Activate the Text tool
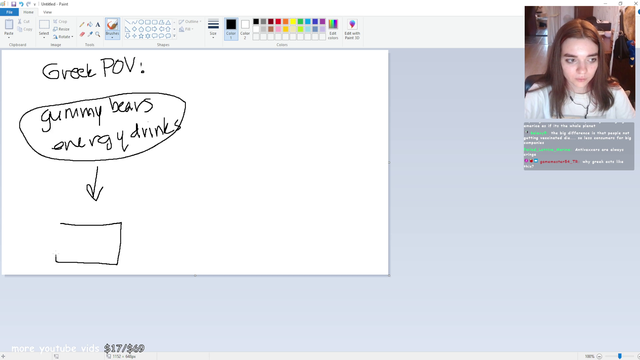Screen dimensions: 640x360 [x=98, y=24]
